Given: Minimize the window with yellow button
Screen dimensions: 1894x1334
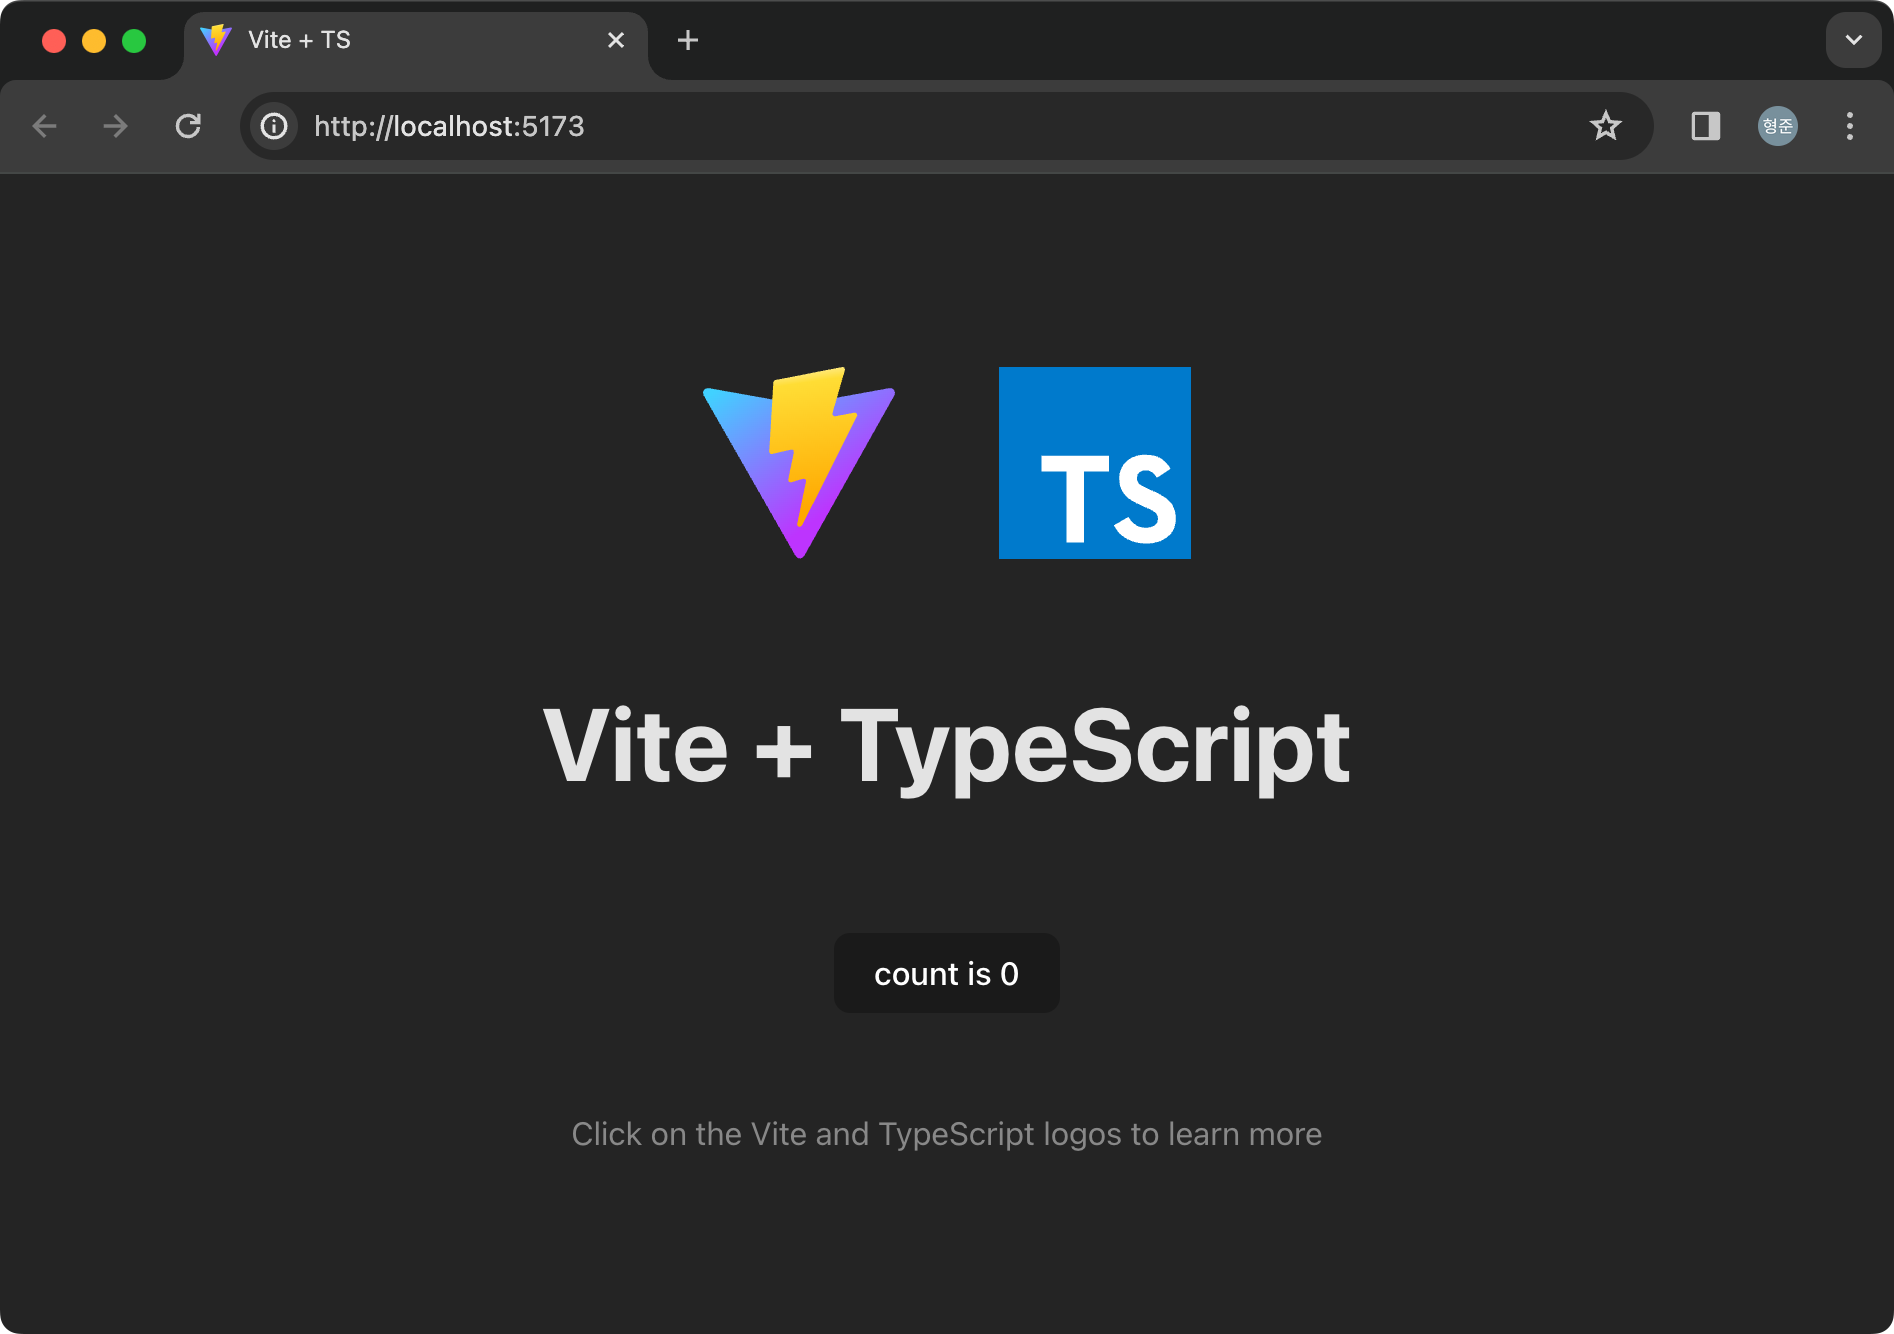Looking at the screenshot, I should (94, 40).
